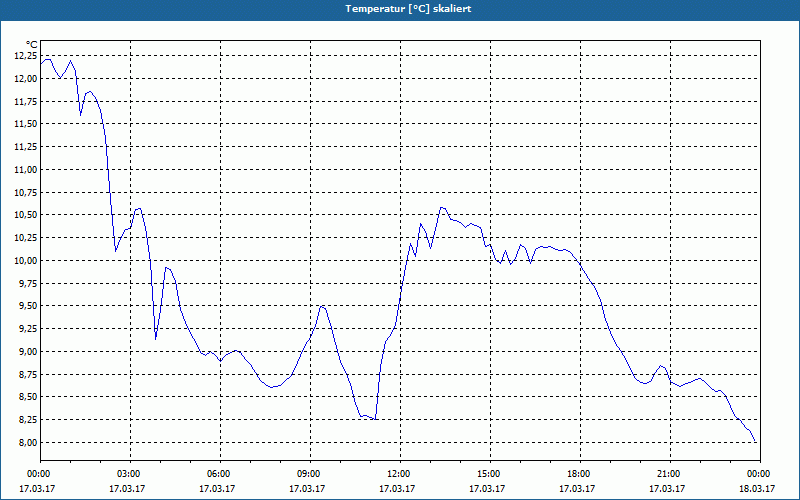Click the 11,00 y-axis value

(26, 170)
